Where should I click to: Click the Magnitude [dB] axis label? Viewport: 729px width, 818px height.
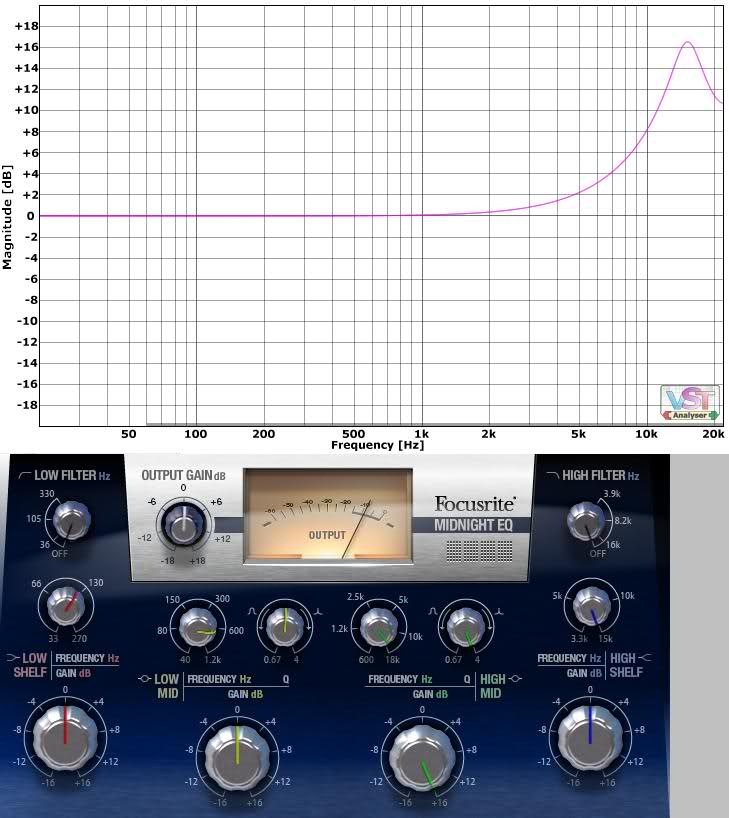tap(7, 217)
